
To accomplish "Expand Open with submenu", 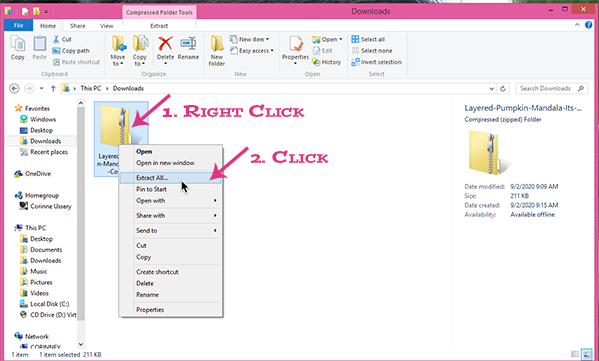I will (170, 201).
